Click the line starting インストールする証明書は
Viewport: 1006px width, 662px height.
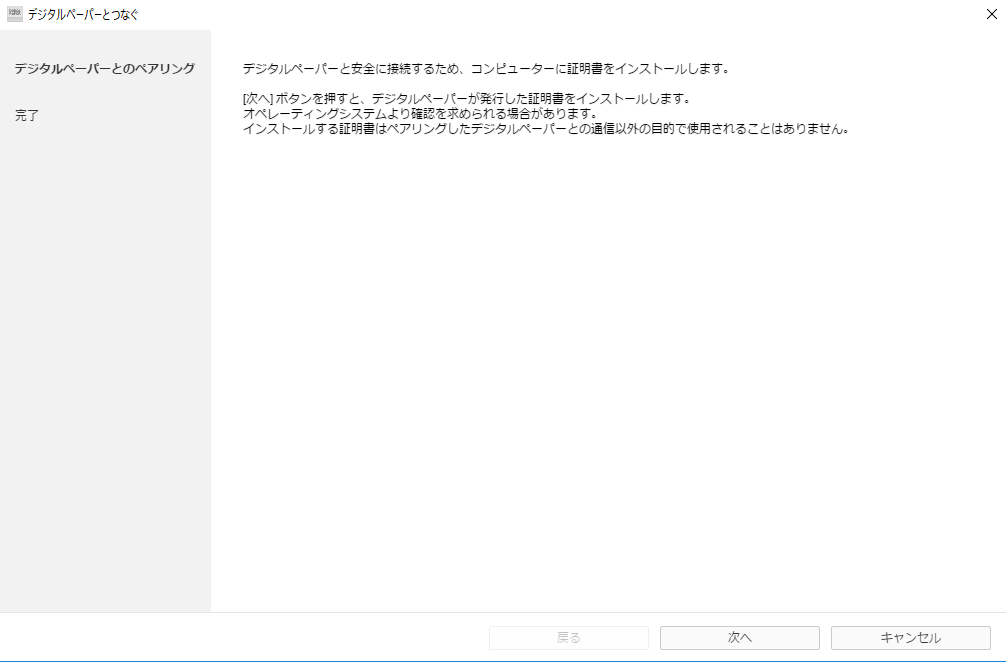pos(546,128)
